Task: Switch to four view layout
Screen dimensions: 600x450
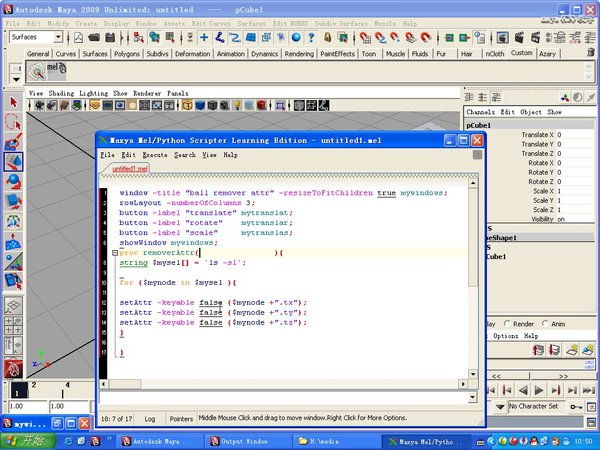Action: 13,326
